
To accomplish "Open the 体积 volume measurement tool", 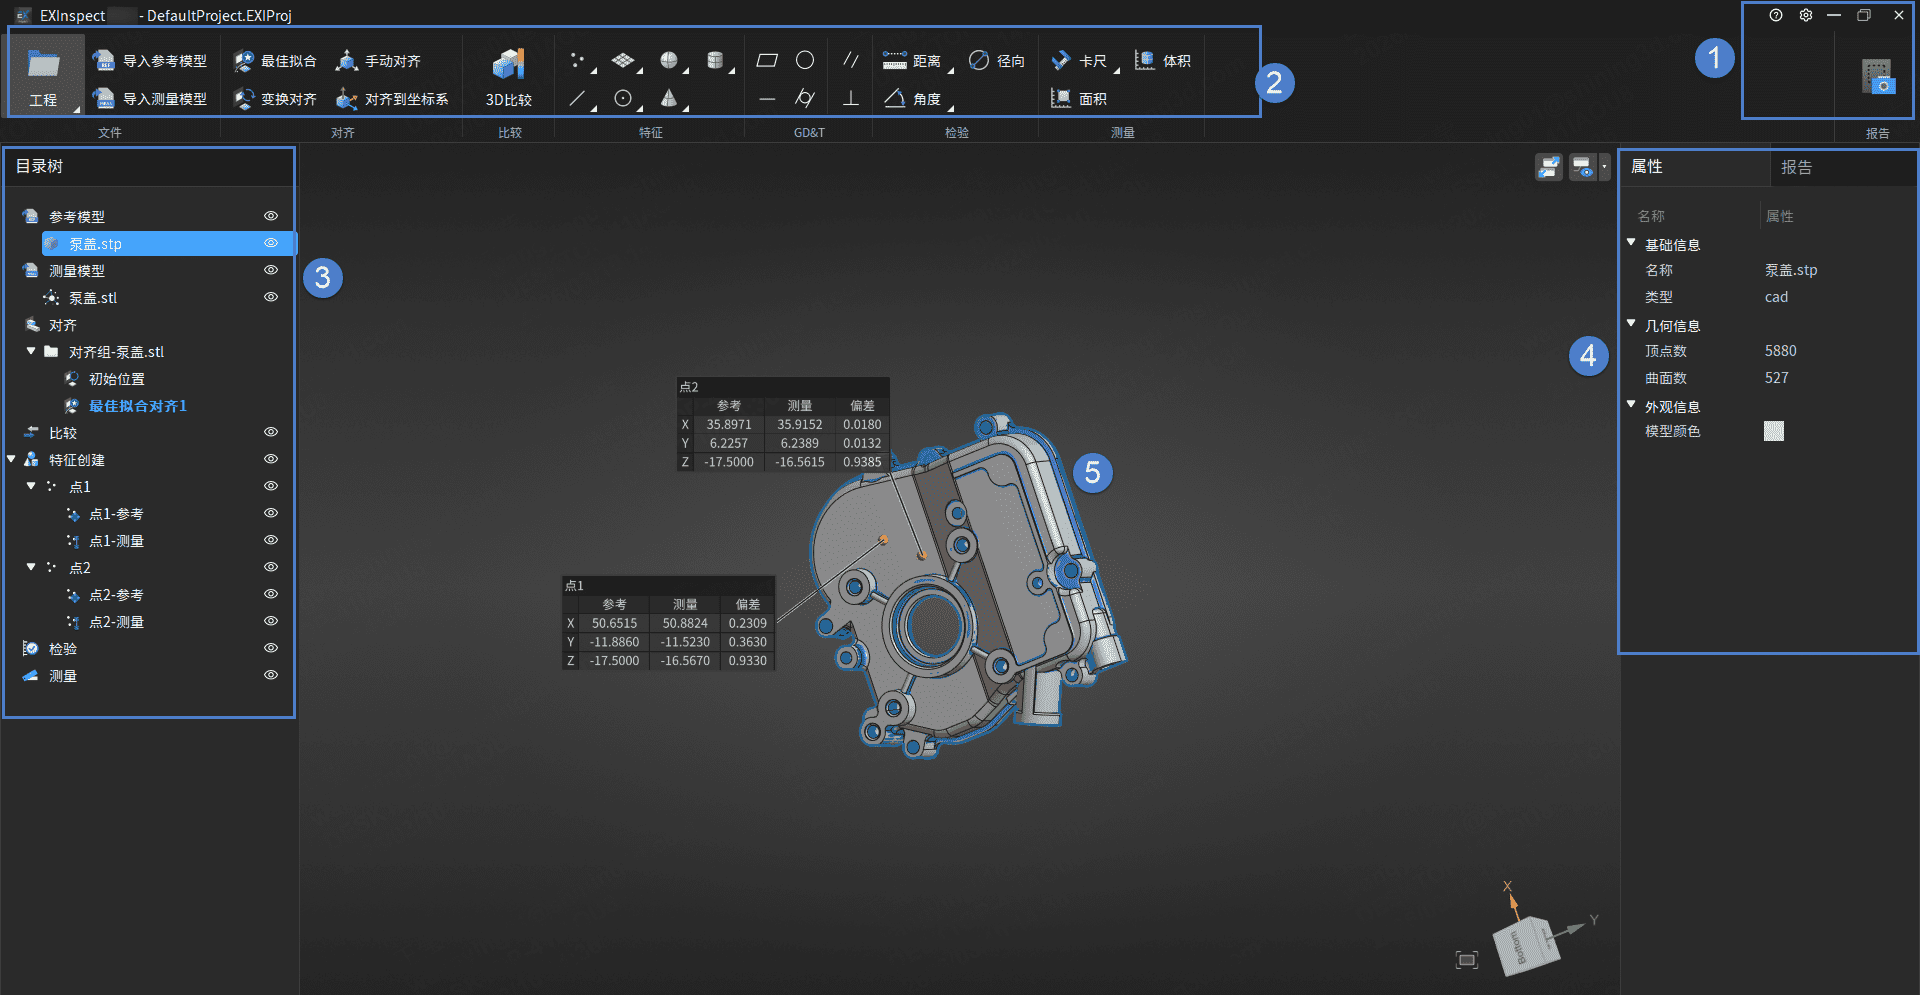I will click(x=1163, y=61).
